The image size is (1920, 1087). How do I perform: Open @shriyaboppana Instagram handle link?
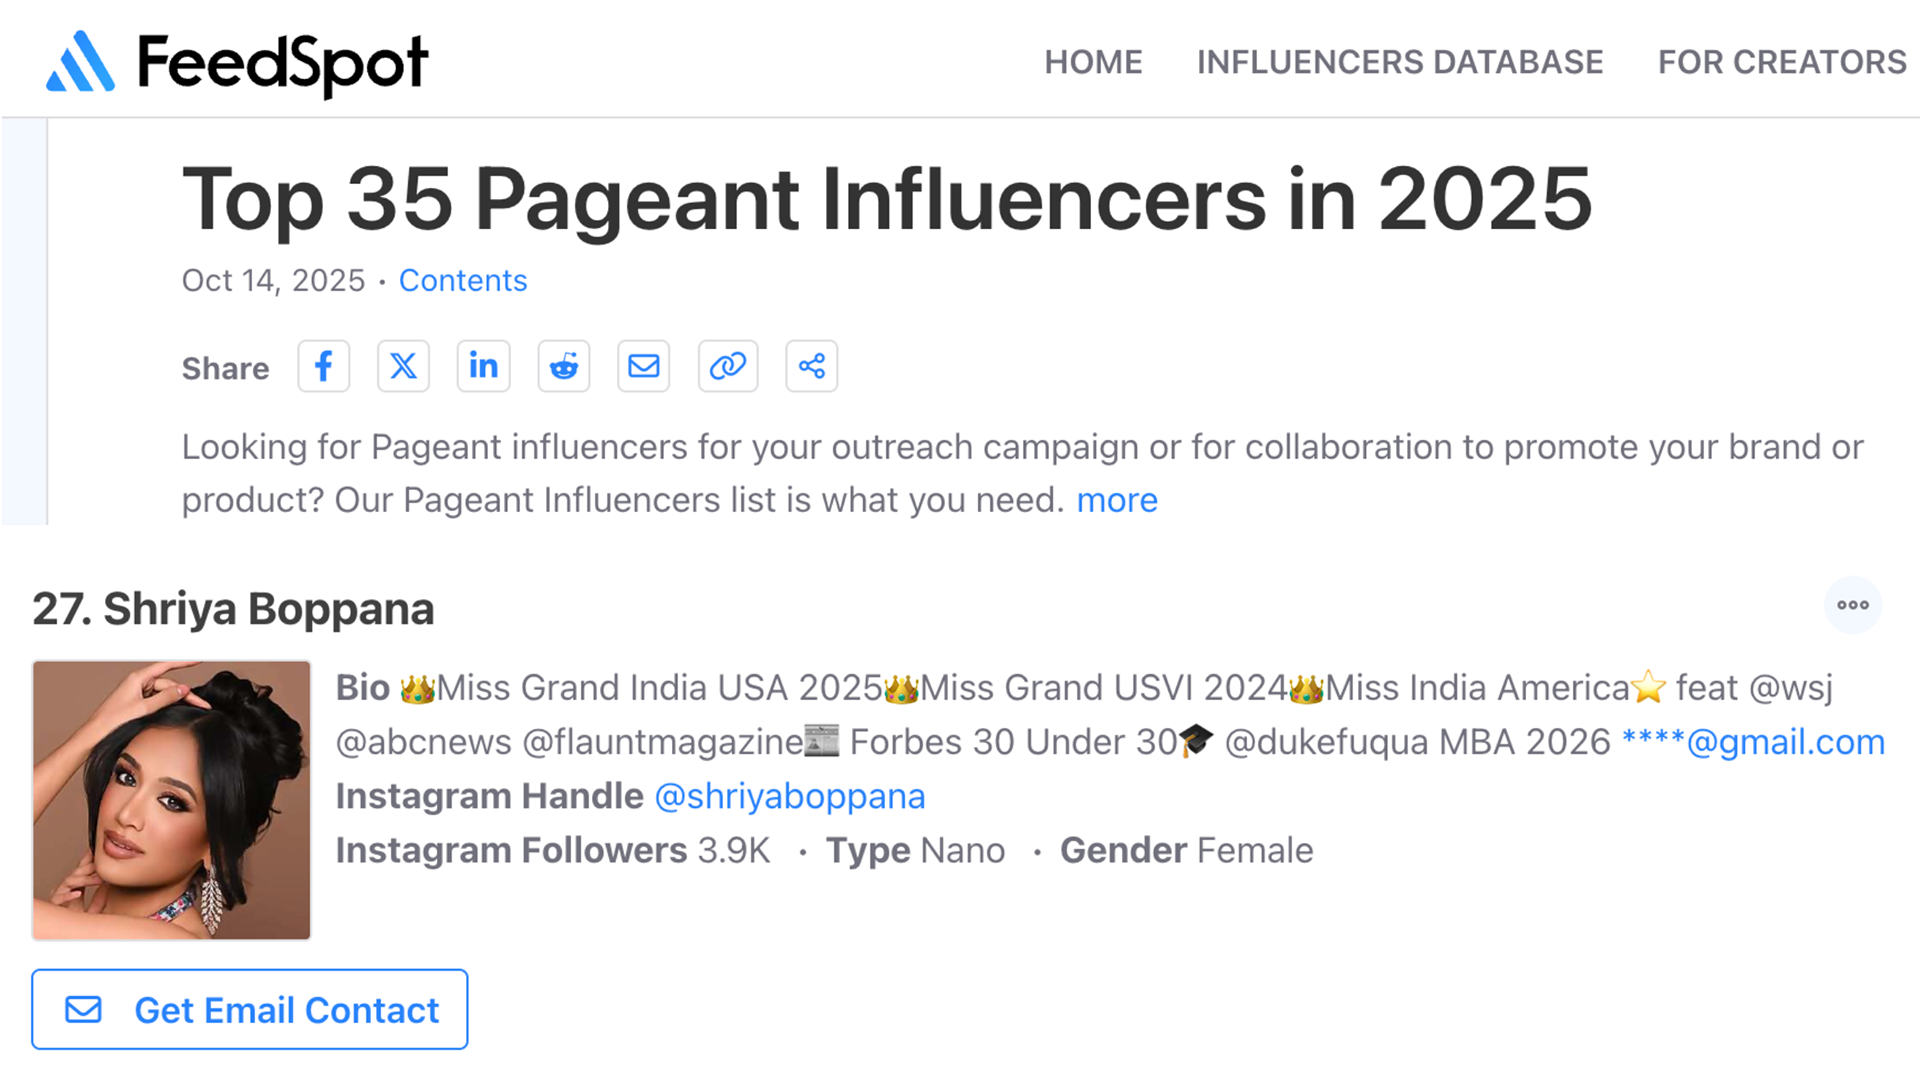789,797
